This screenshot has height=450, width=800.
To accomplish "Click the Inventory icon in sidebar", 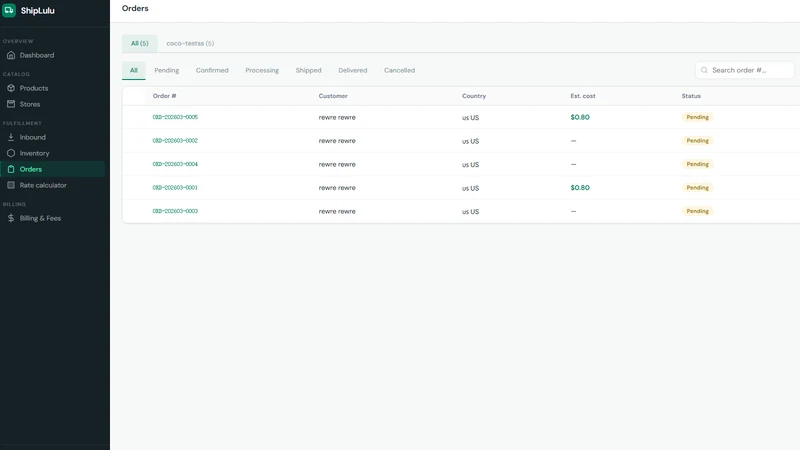I will point(11,153).
